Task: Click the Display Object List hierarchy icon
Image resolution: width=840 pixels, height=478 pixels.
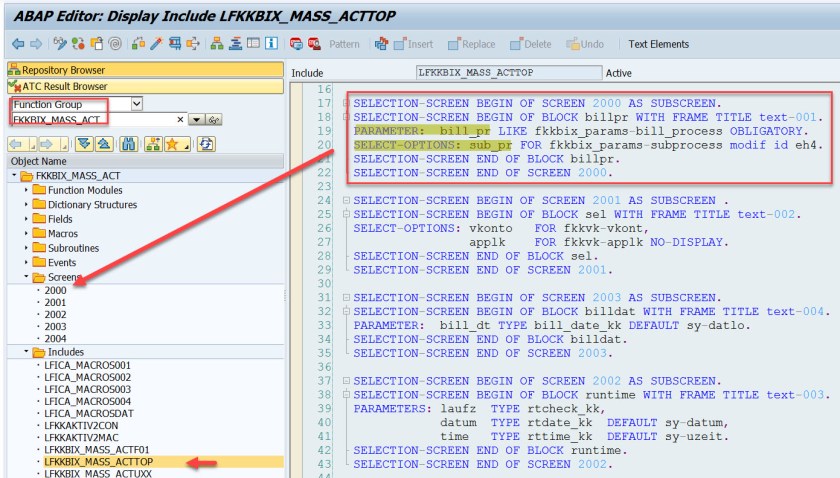Action: 217,44
